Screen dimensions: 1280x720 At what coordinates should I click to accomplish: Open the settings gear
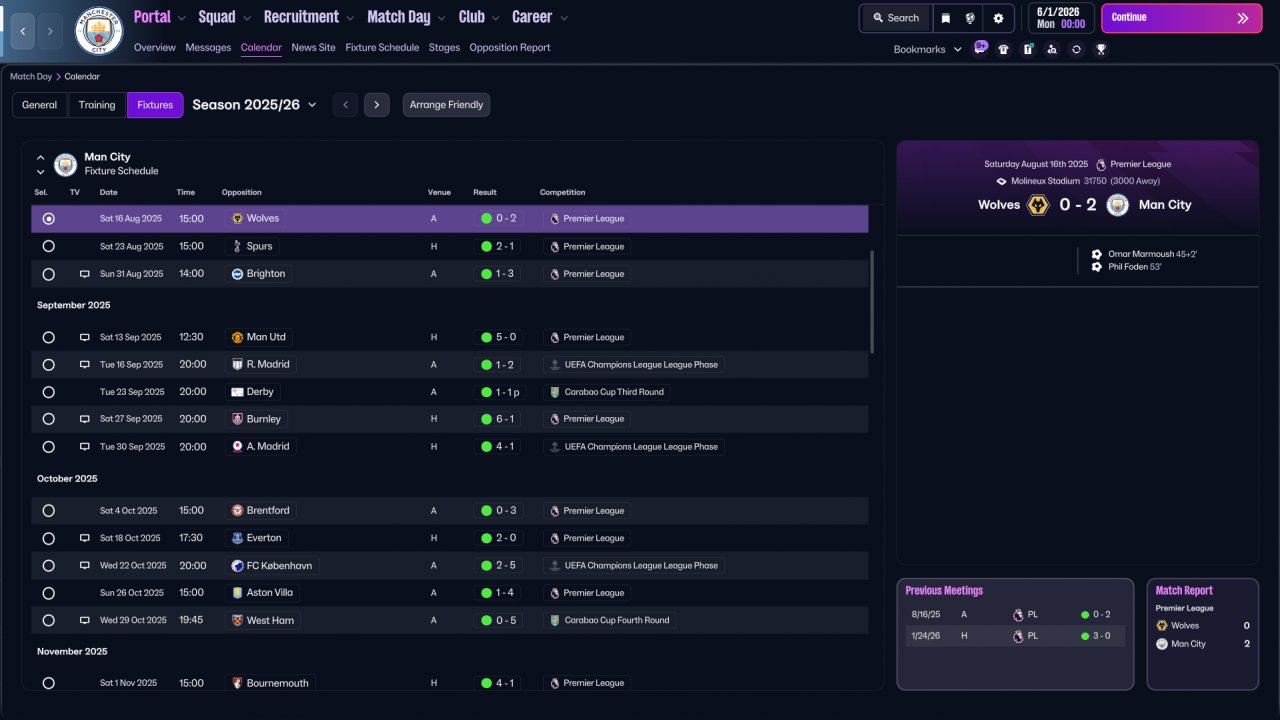[998, 18]
